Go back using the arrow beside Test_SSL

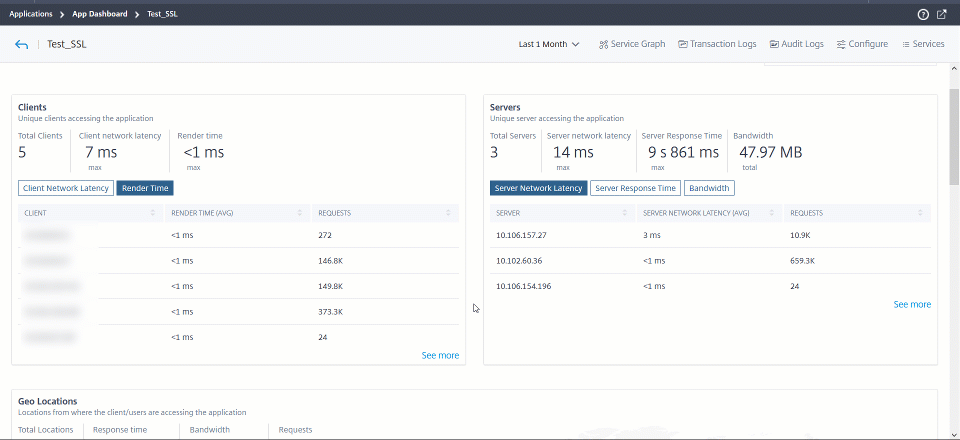pyautogui.click(x=21, y=44)
